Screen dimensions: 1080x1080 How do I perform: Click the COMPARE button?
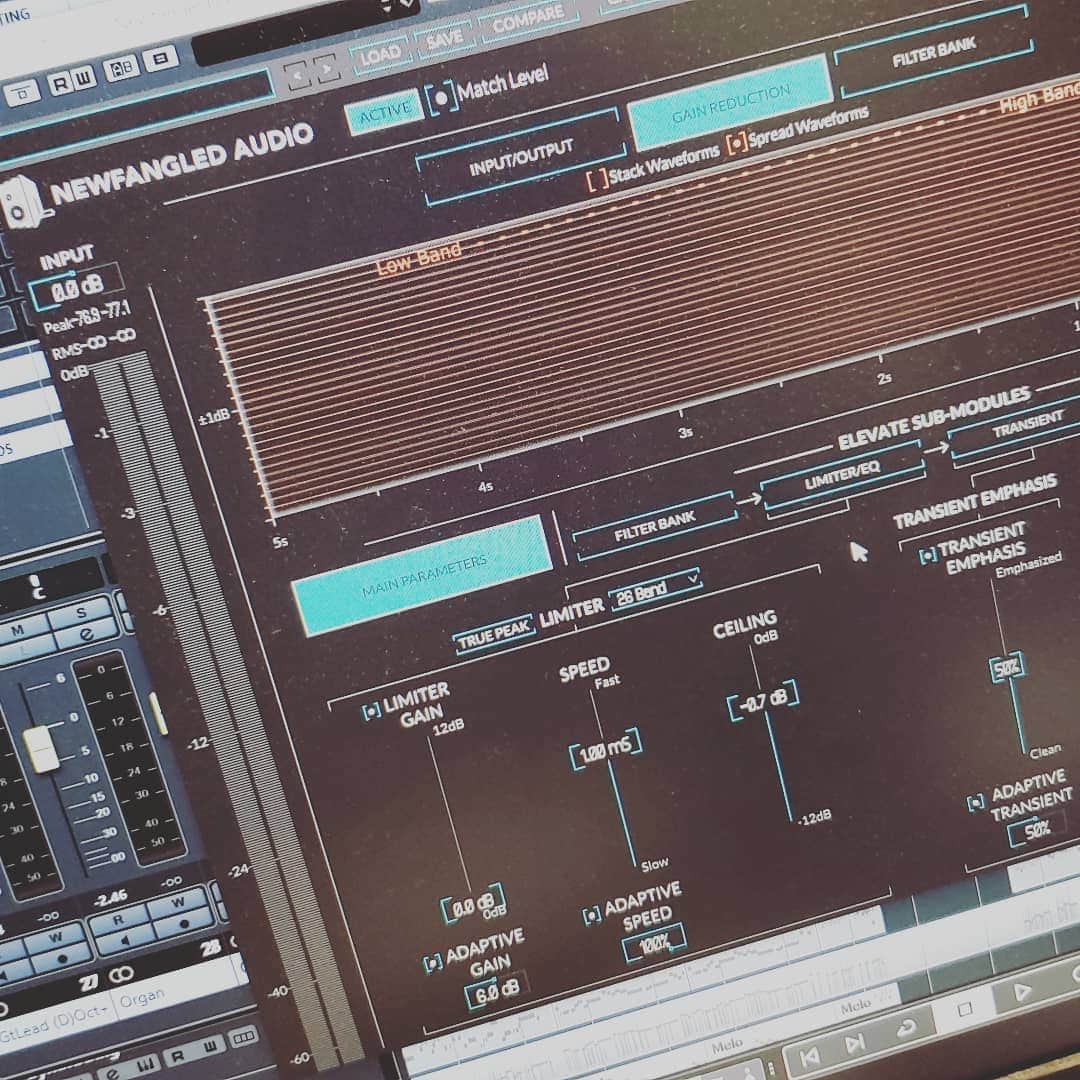(x=528, y=20)
